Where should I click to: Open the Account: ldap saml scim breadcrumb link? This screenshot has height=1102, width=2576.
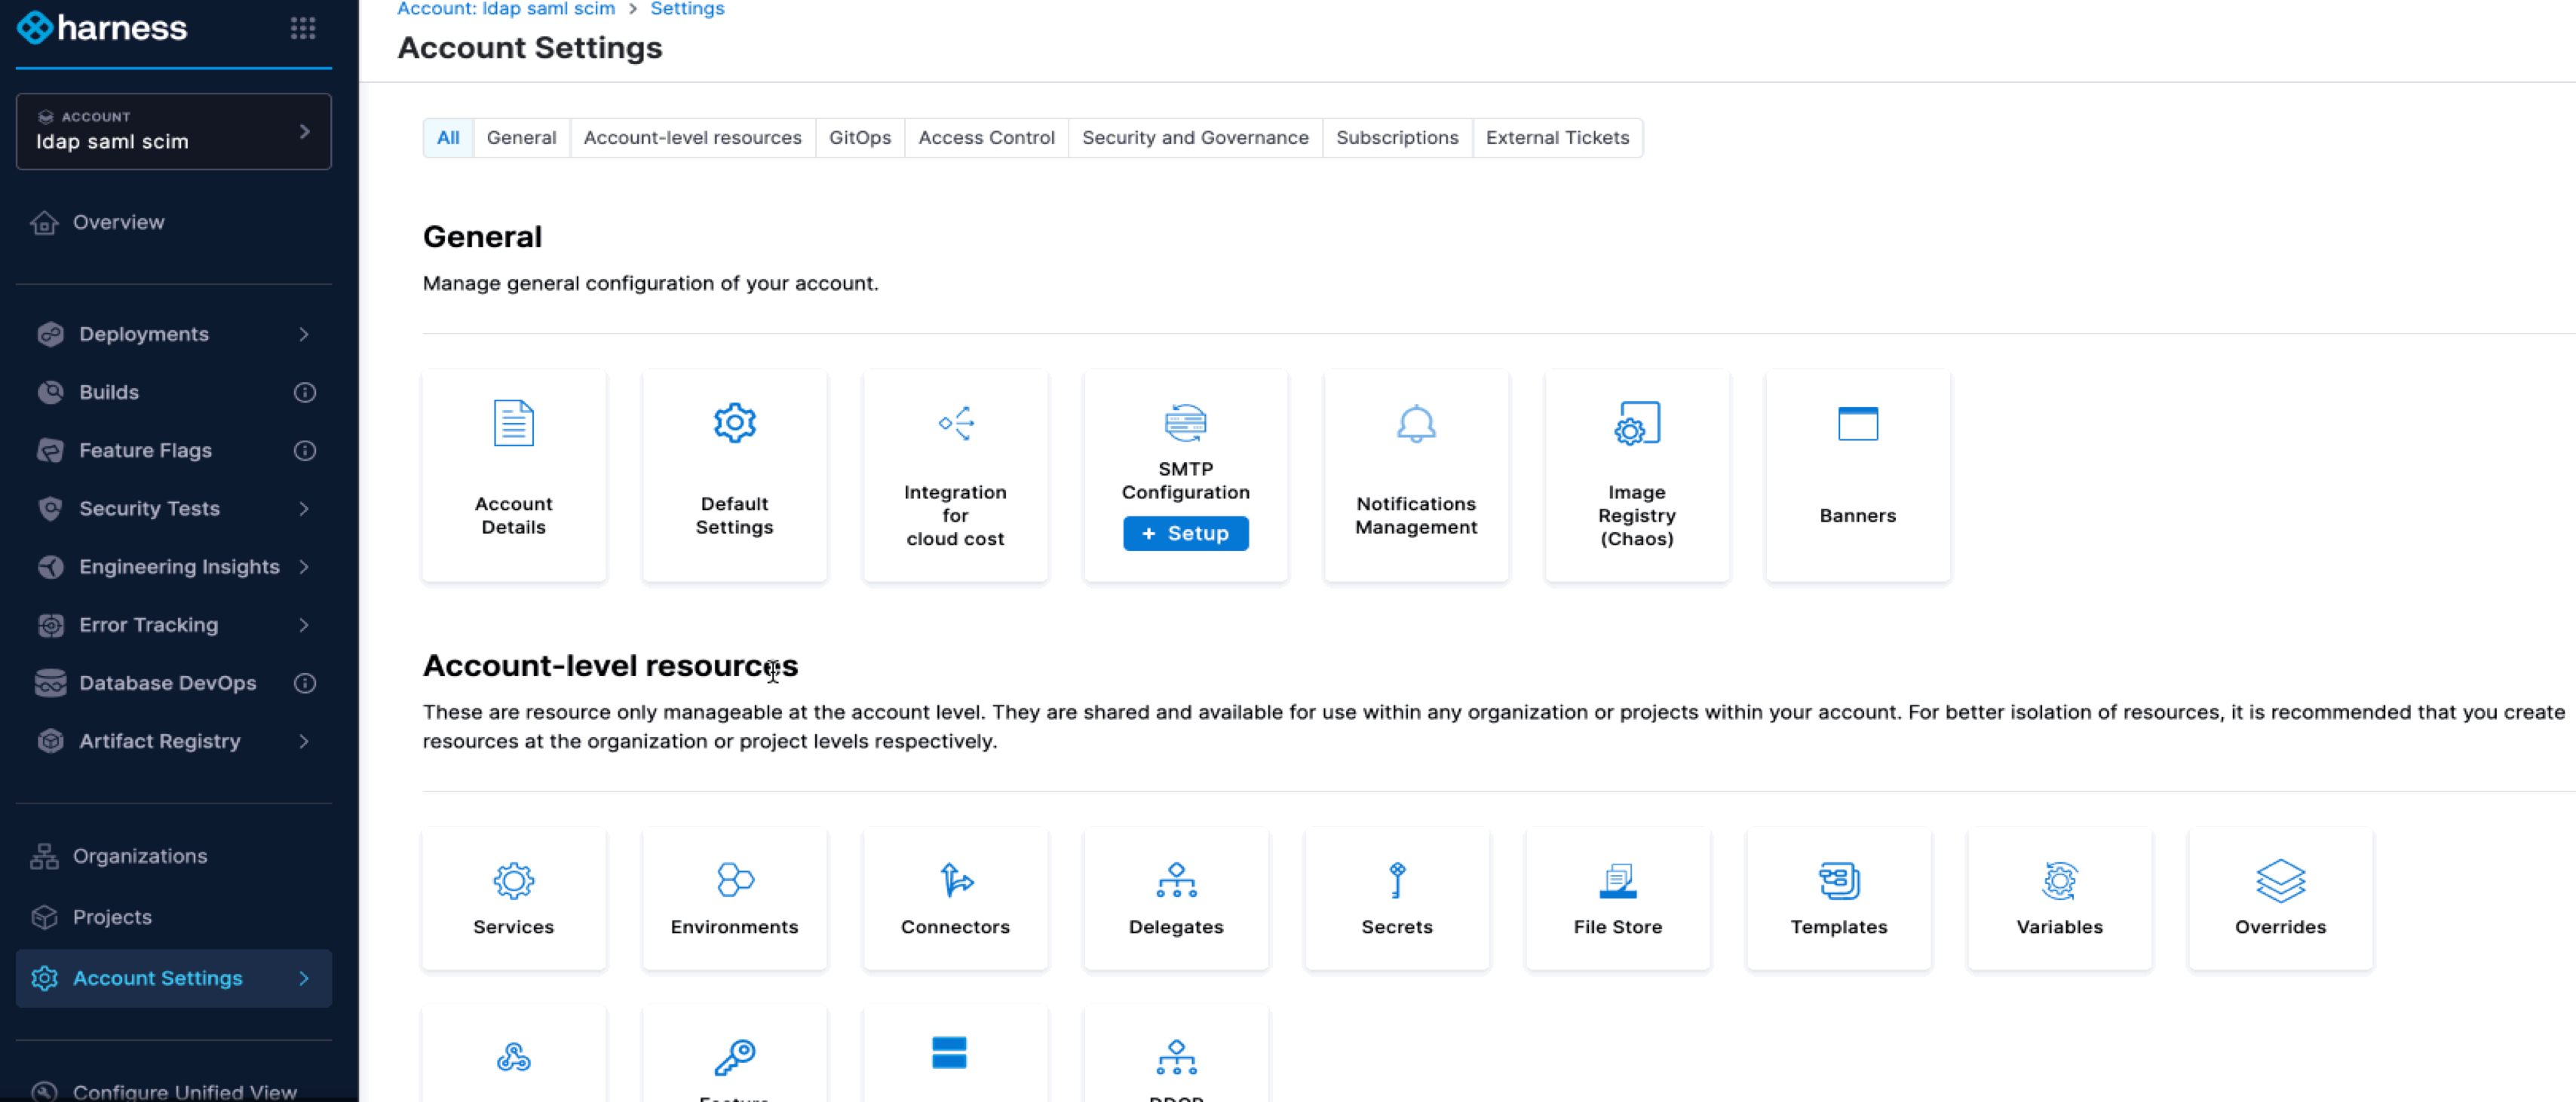505,9
